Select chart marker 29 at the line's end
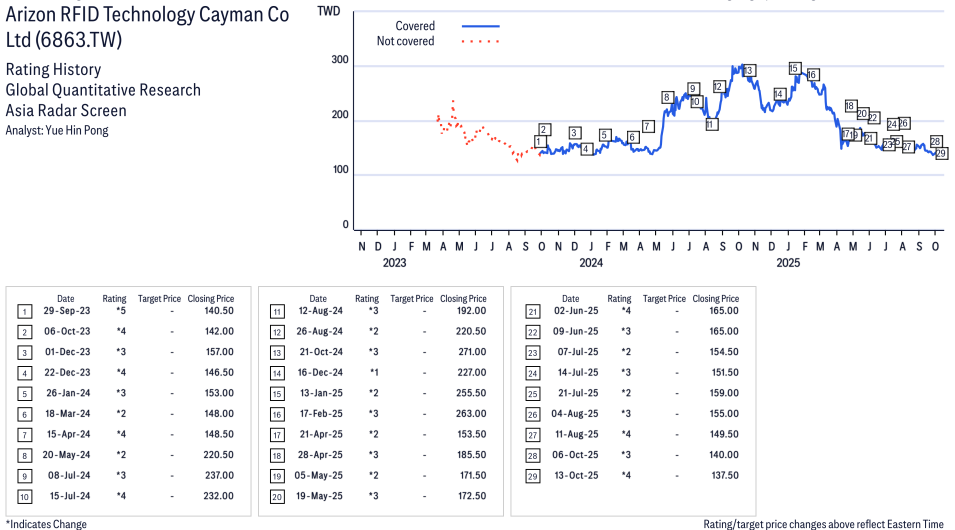Viewport: 955px width, 530px height. point(941,154)
